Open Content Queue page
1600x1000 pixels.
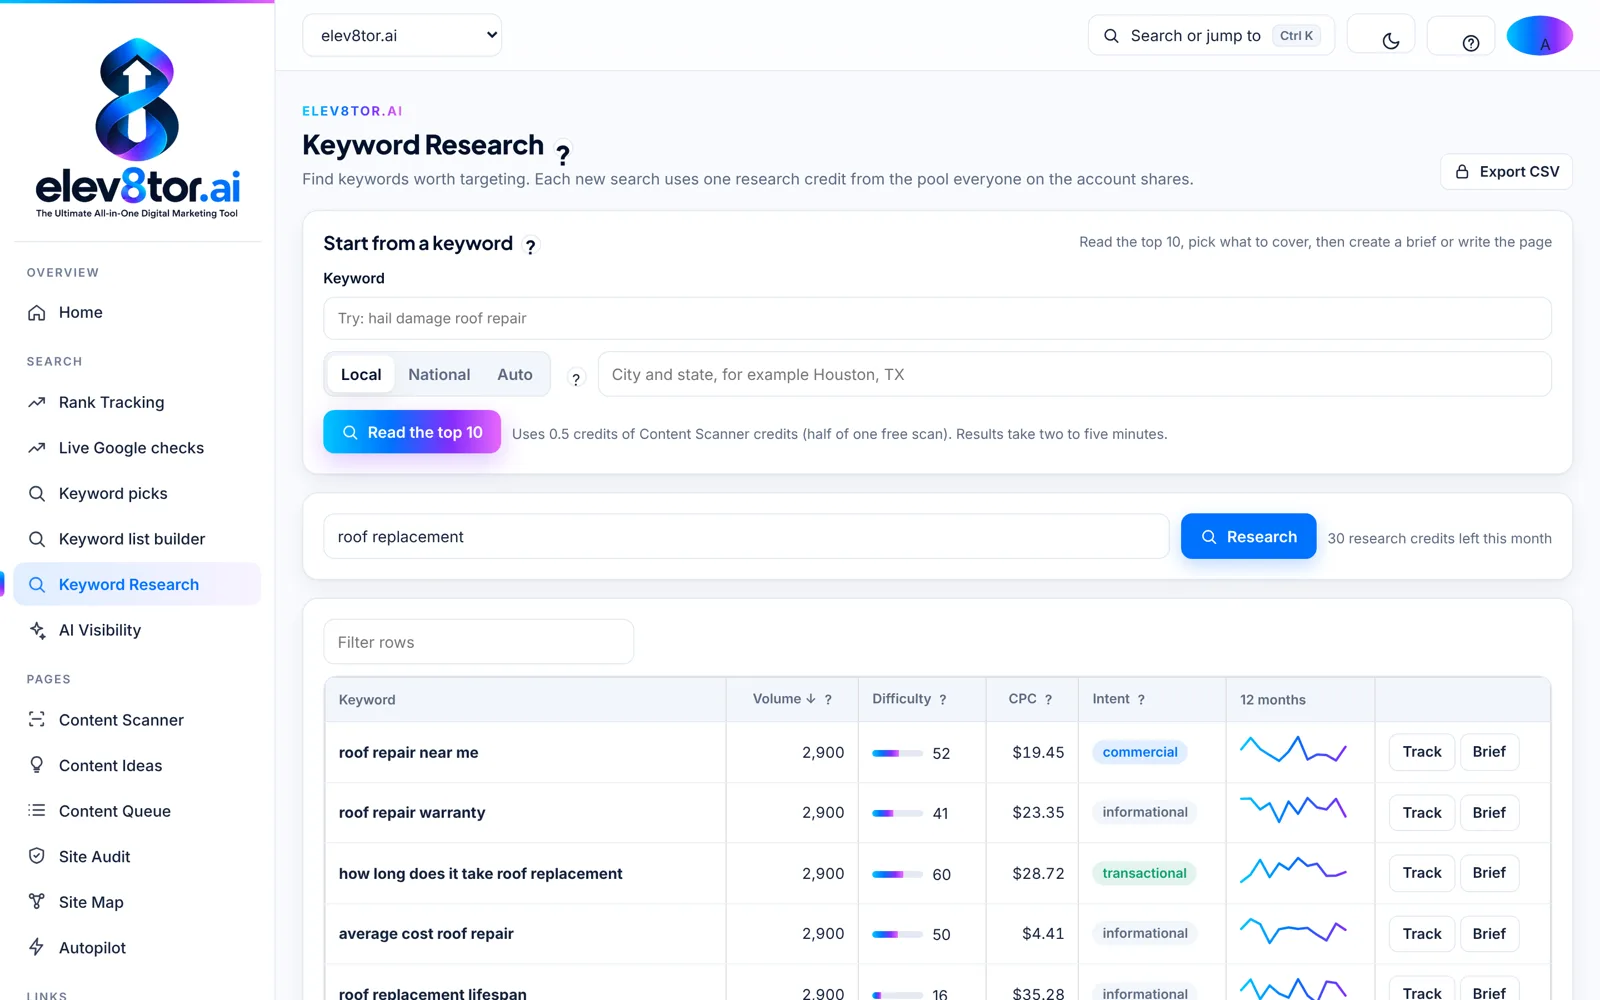coord(137,811)
